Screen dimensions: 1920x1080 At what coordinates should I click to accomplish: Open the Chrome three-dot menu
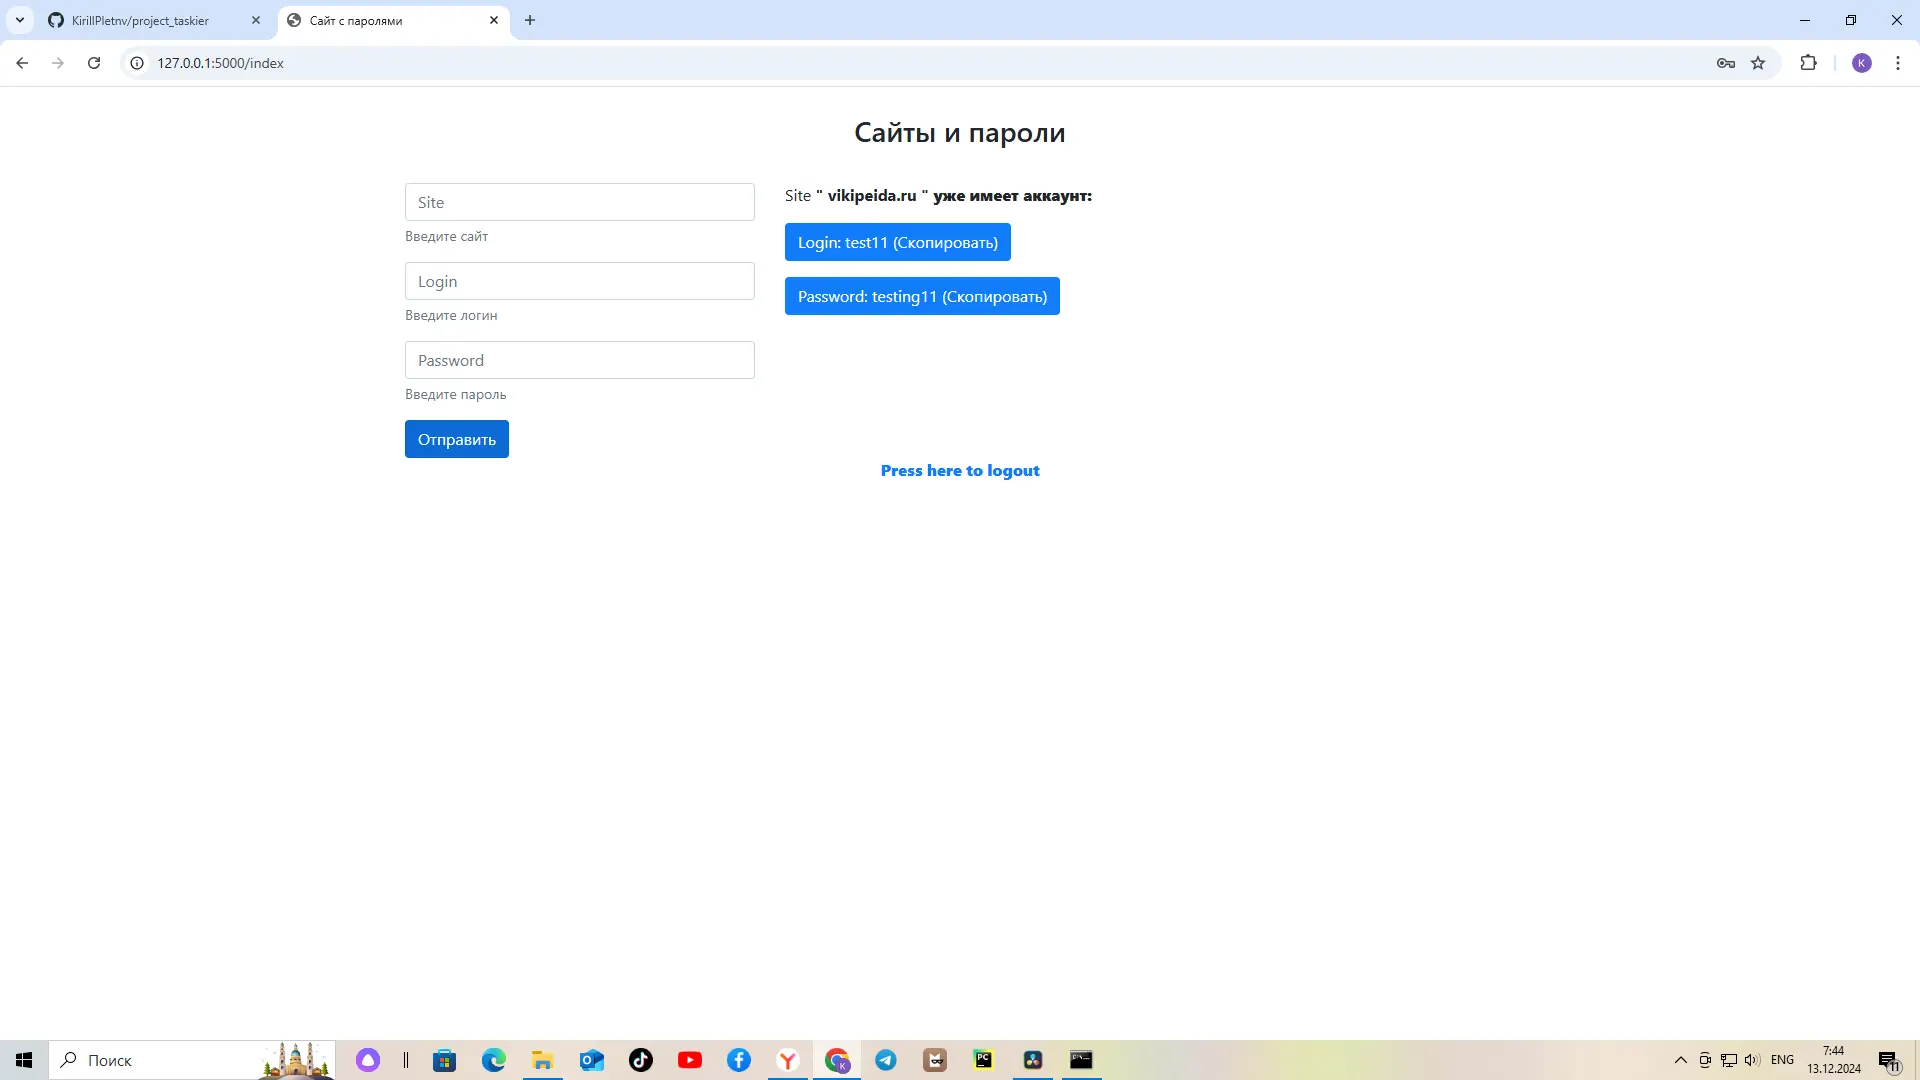click(x=1897, y=63)
